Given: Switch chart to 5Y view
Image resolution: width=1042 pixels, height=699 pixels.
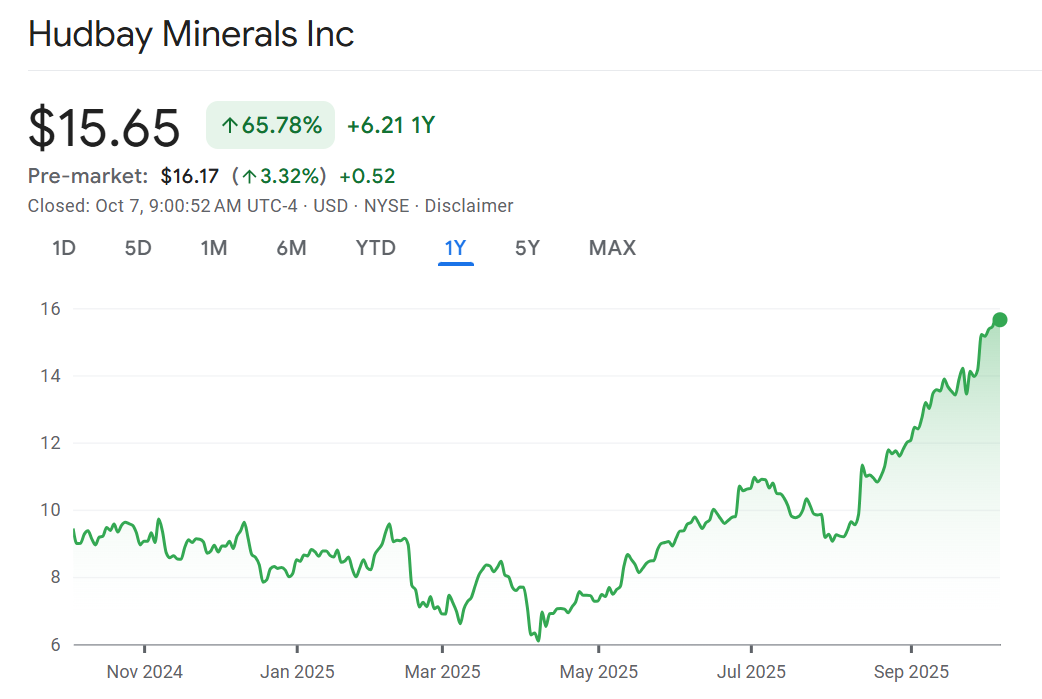Looking at the screenshot, I should point(527,248).
